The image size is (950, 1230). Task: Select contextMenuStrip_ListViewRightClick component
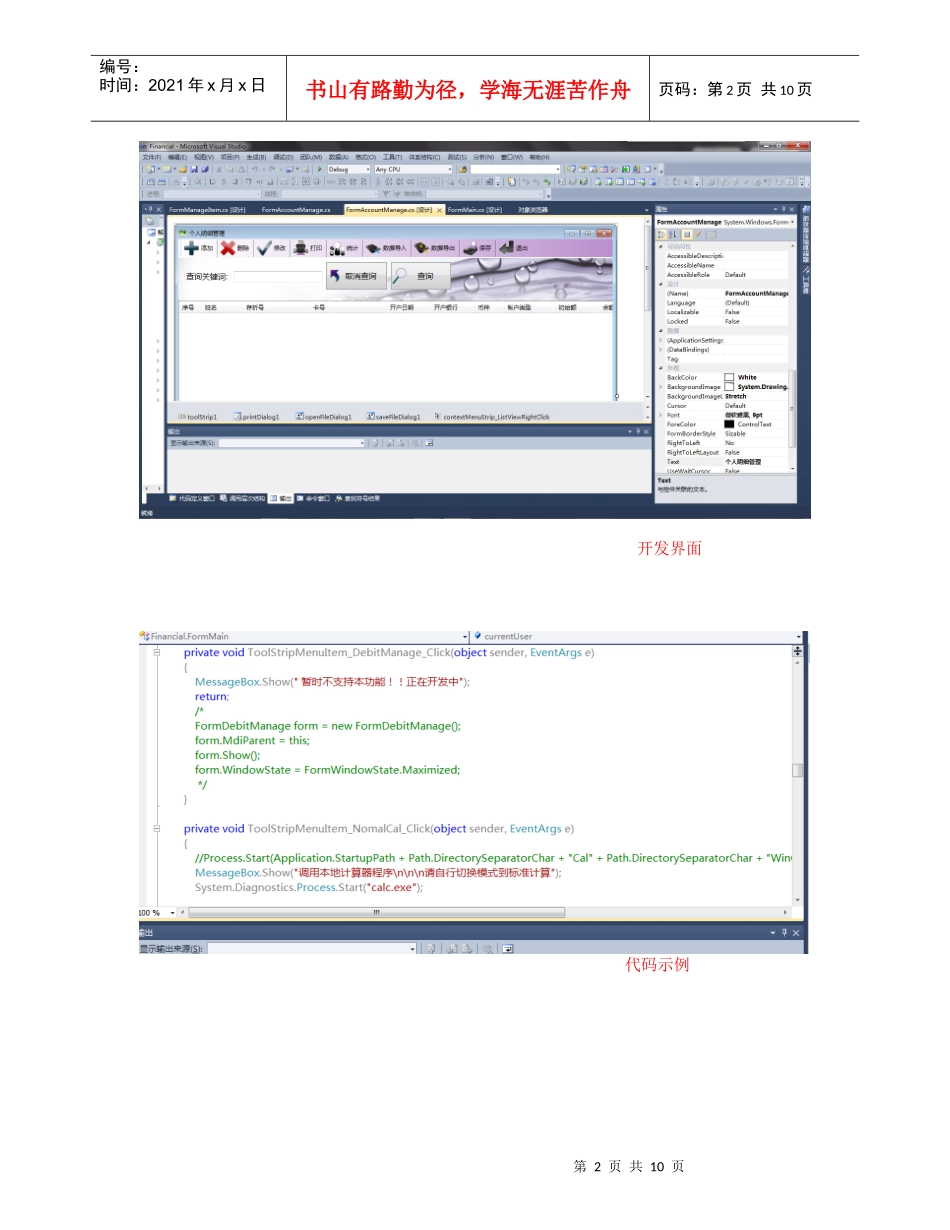(492, 416)
